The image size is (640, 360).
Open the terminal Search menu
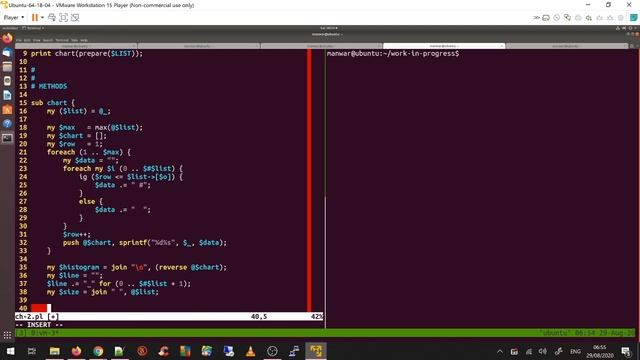48,40
